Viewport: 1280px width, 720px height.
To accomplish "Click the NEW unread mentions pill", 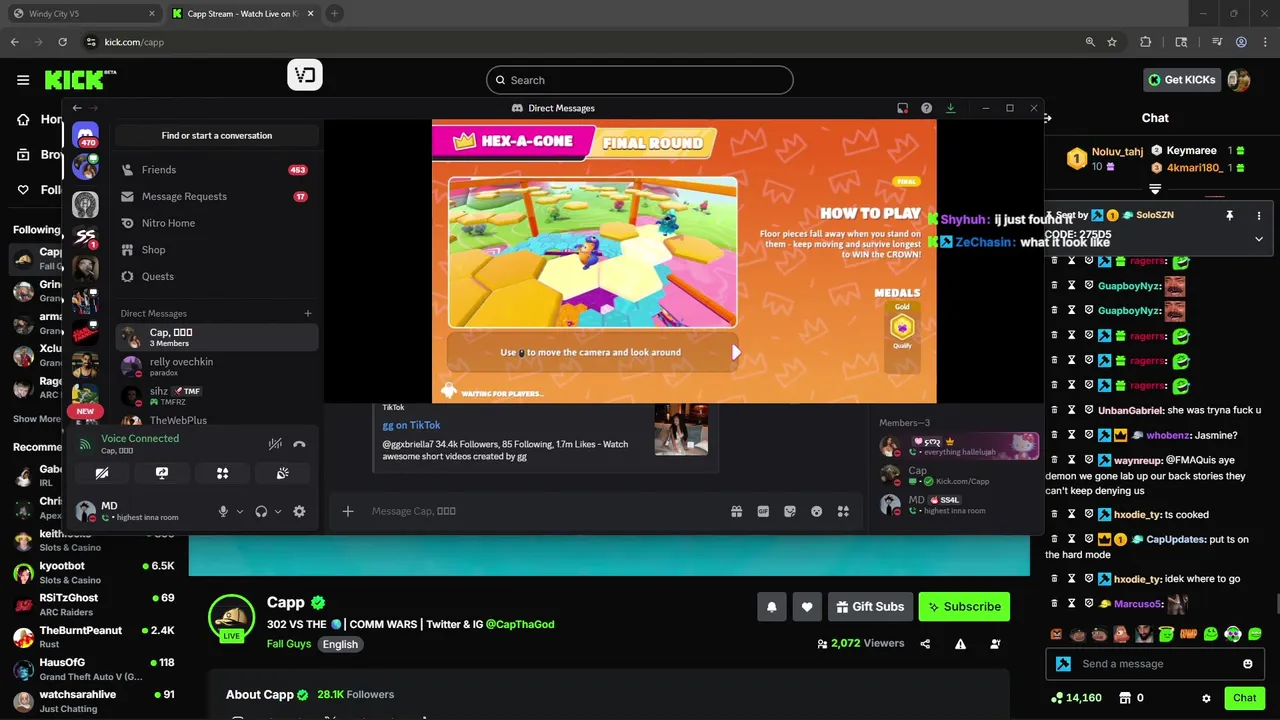I will point(85,411).
